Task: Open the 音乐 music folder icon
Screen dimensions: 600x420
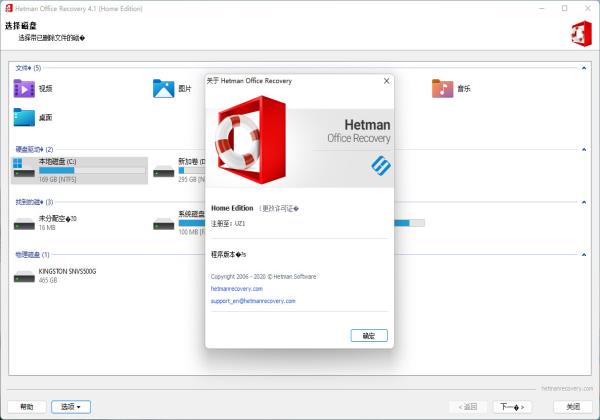Action: 442,89
